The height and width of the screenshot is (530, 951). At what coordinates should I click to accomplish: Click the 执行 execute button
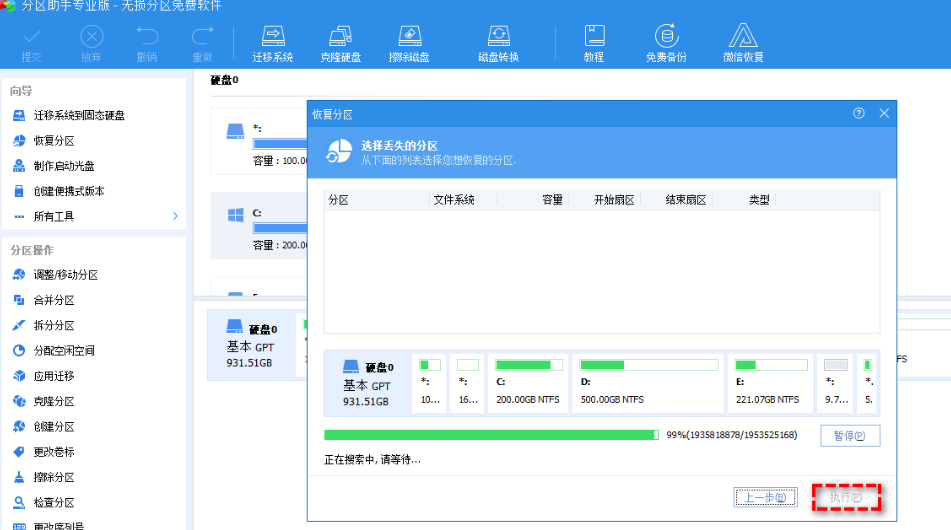click(845, 497)
